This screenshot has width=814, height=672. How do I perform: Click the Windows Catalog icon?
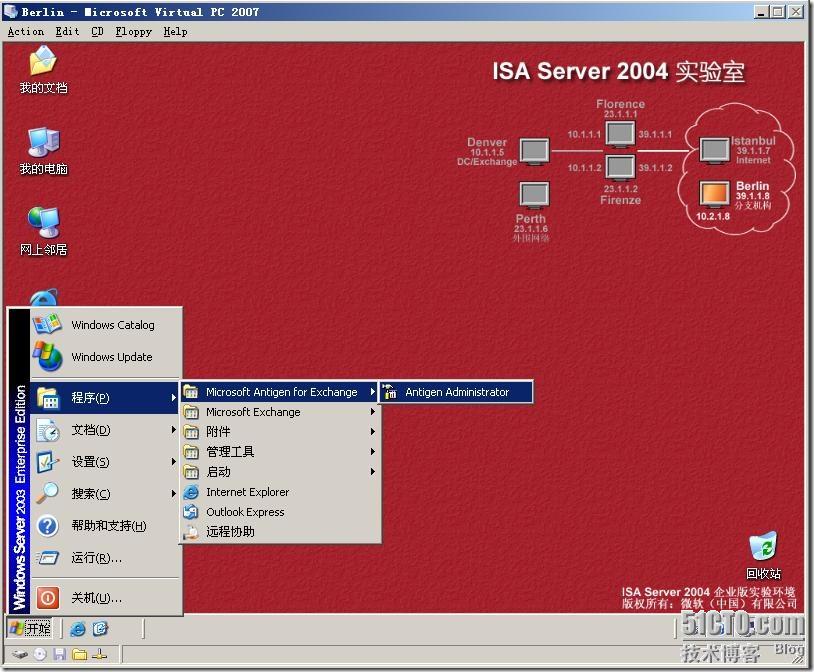(47, 325)
